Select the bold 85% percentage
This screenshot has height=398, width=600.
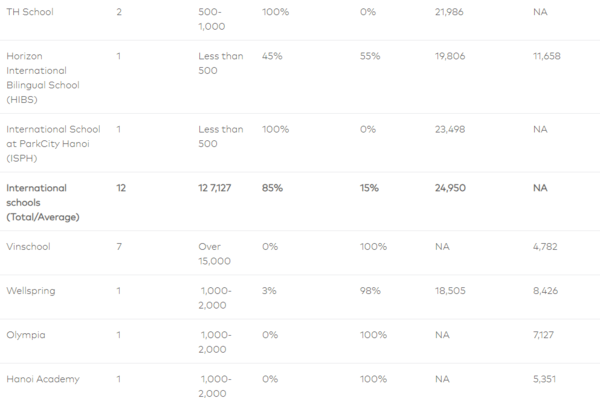tap(272, 188)
